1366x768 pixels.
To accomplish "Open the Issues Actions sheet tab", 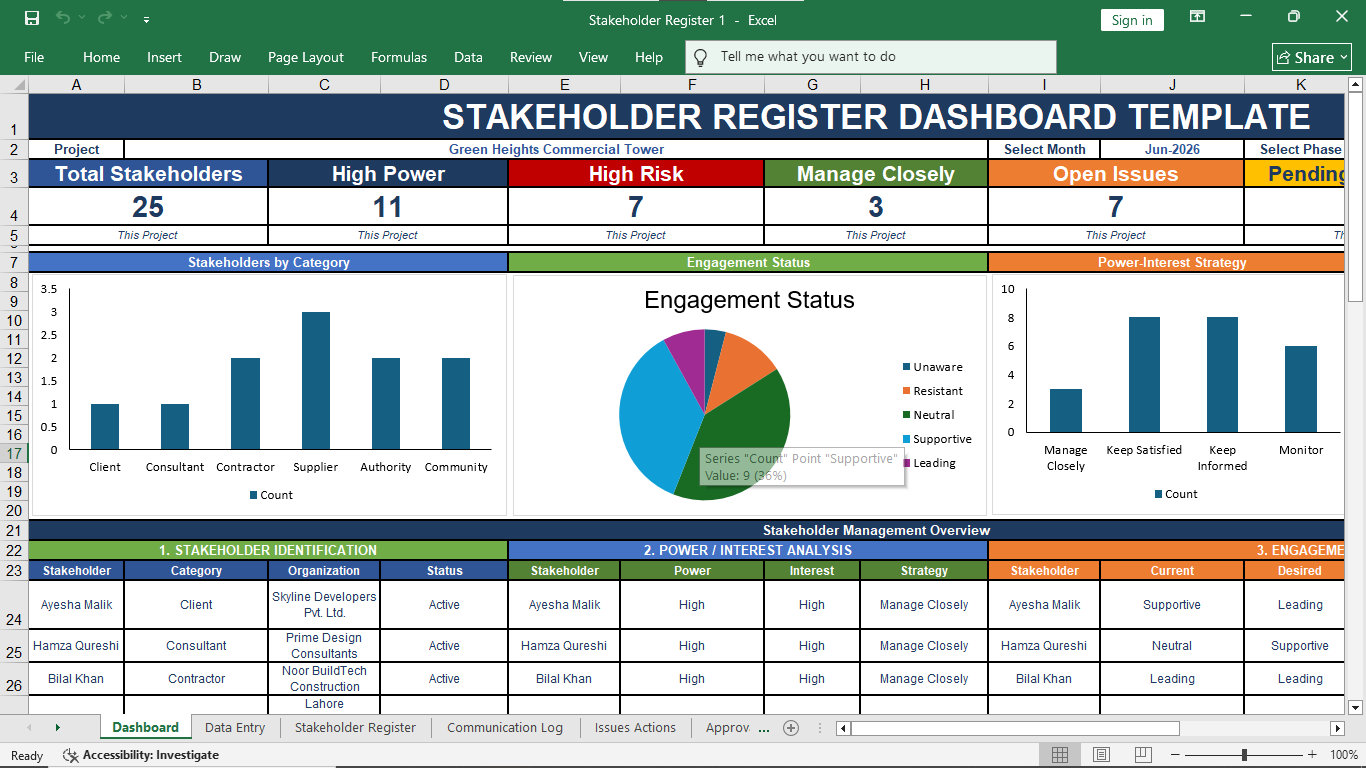I will [635, 728].
